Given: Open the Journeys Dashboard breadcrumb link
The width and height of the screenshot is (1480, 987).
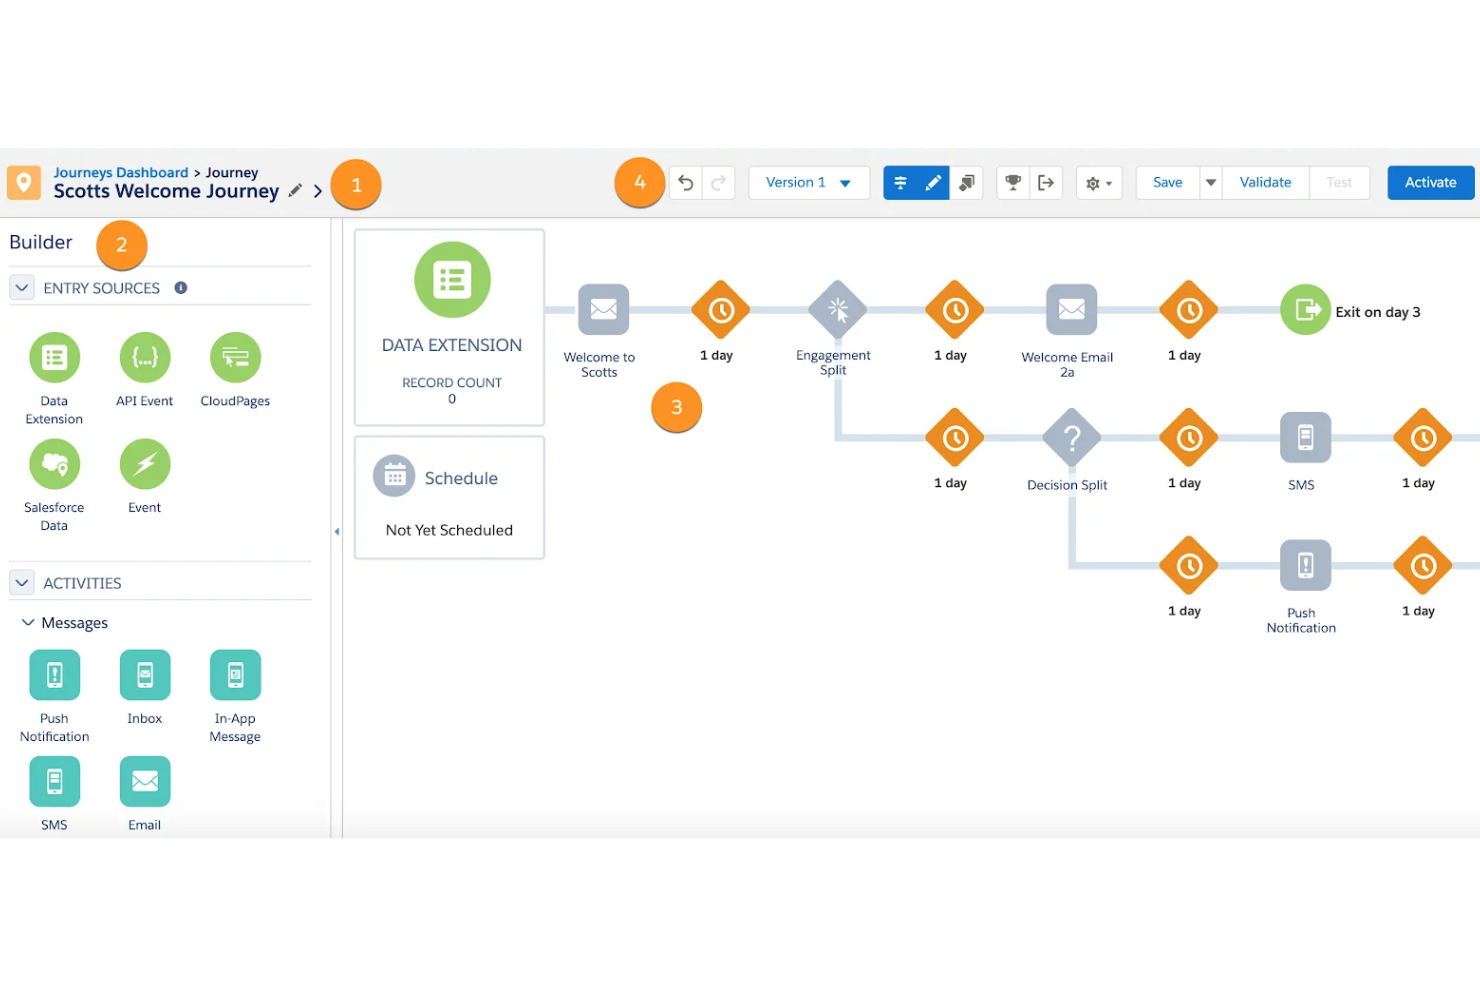Looking at the screenshot, I should [x=121, y=173].
